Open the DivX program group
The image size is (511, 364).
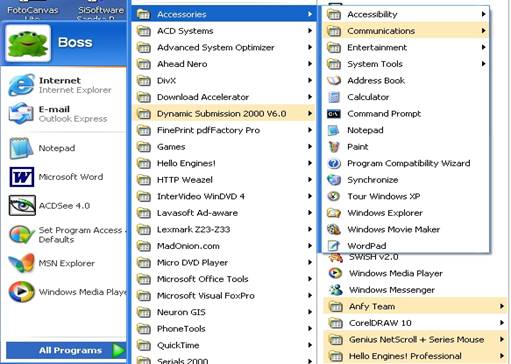224,80
